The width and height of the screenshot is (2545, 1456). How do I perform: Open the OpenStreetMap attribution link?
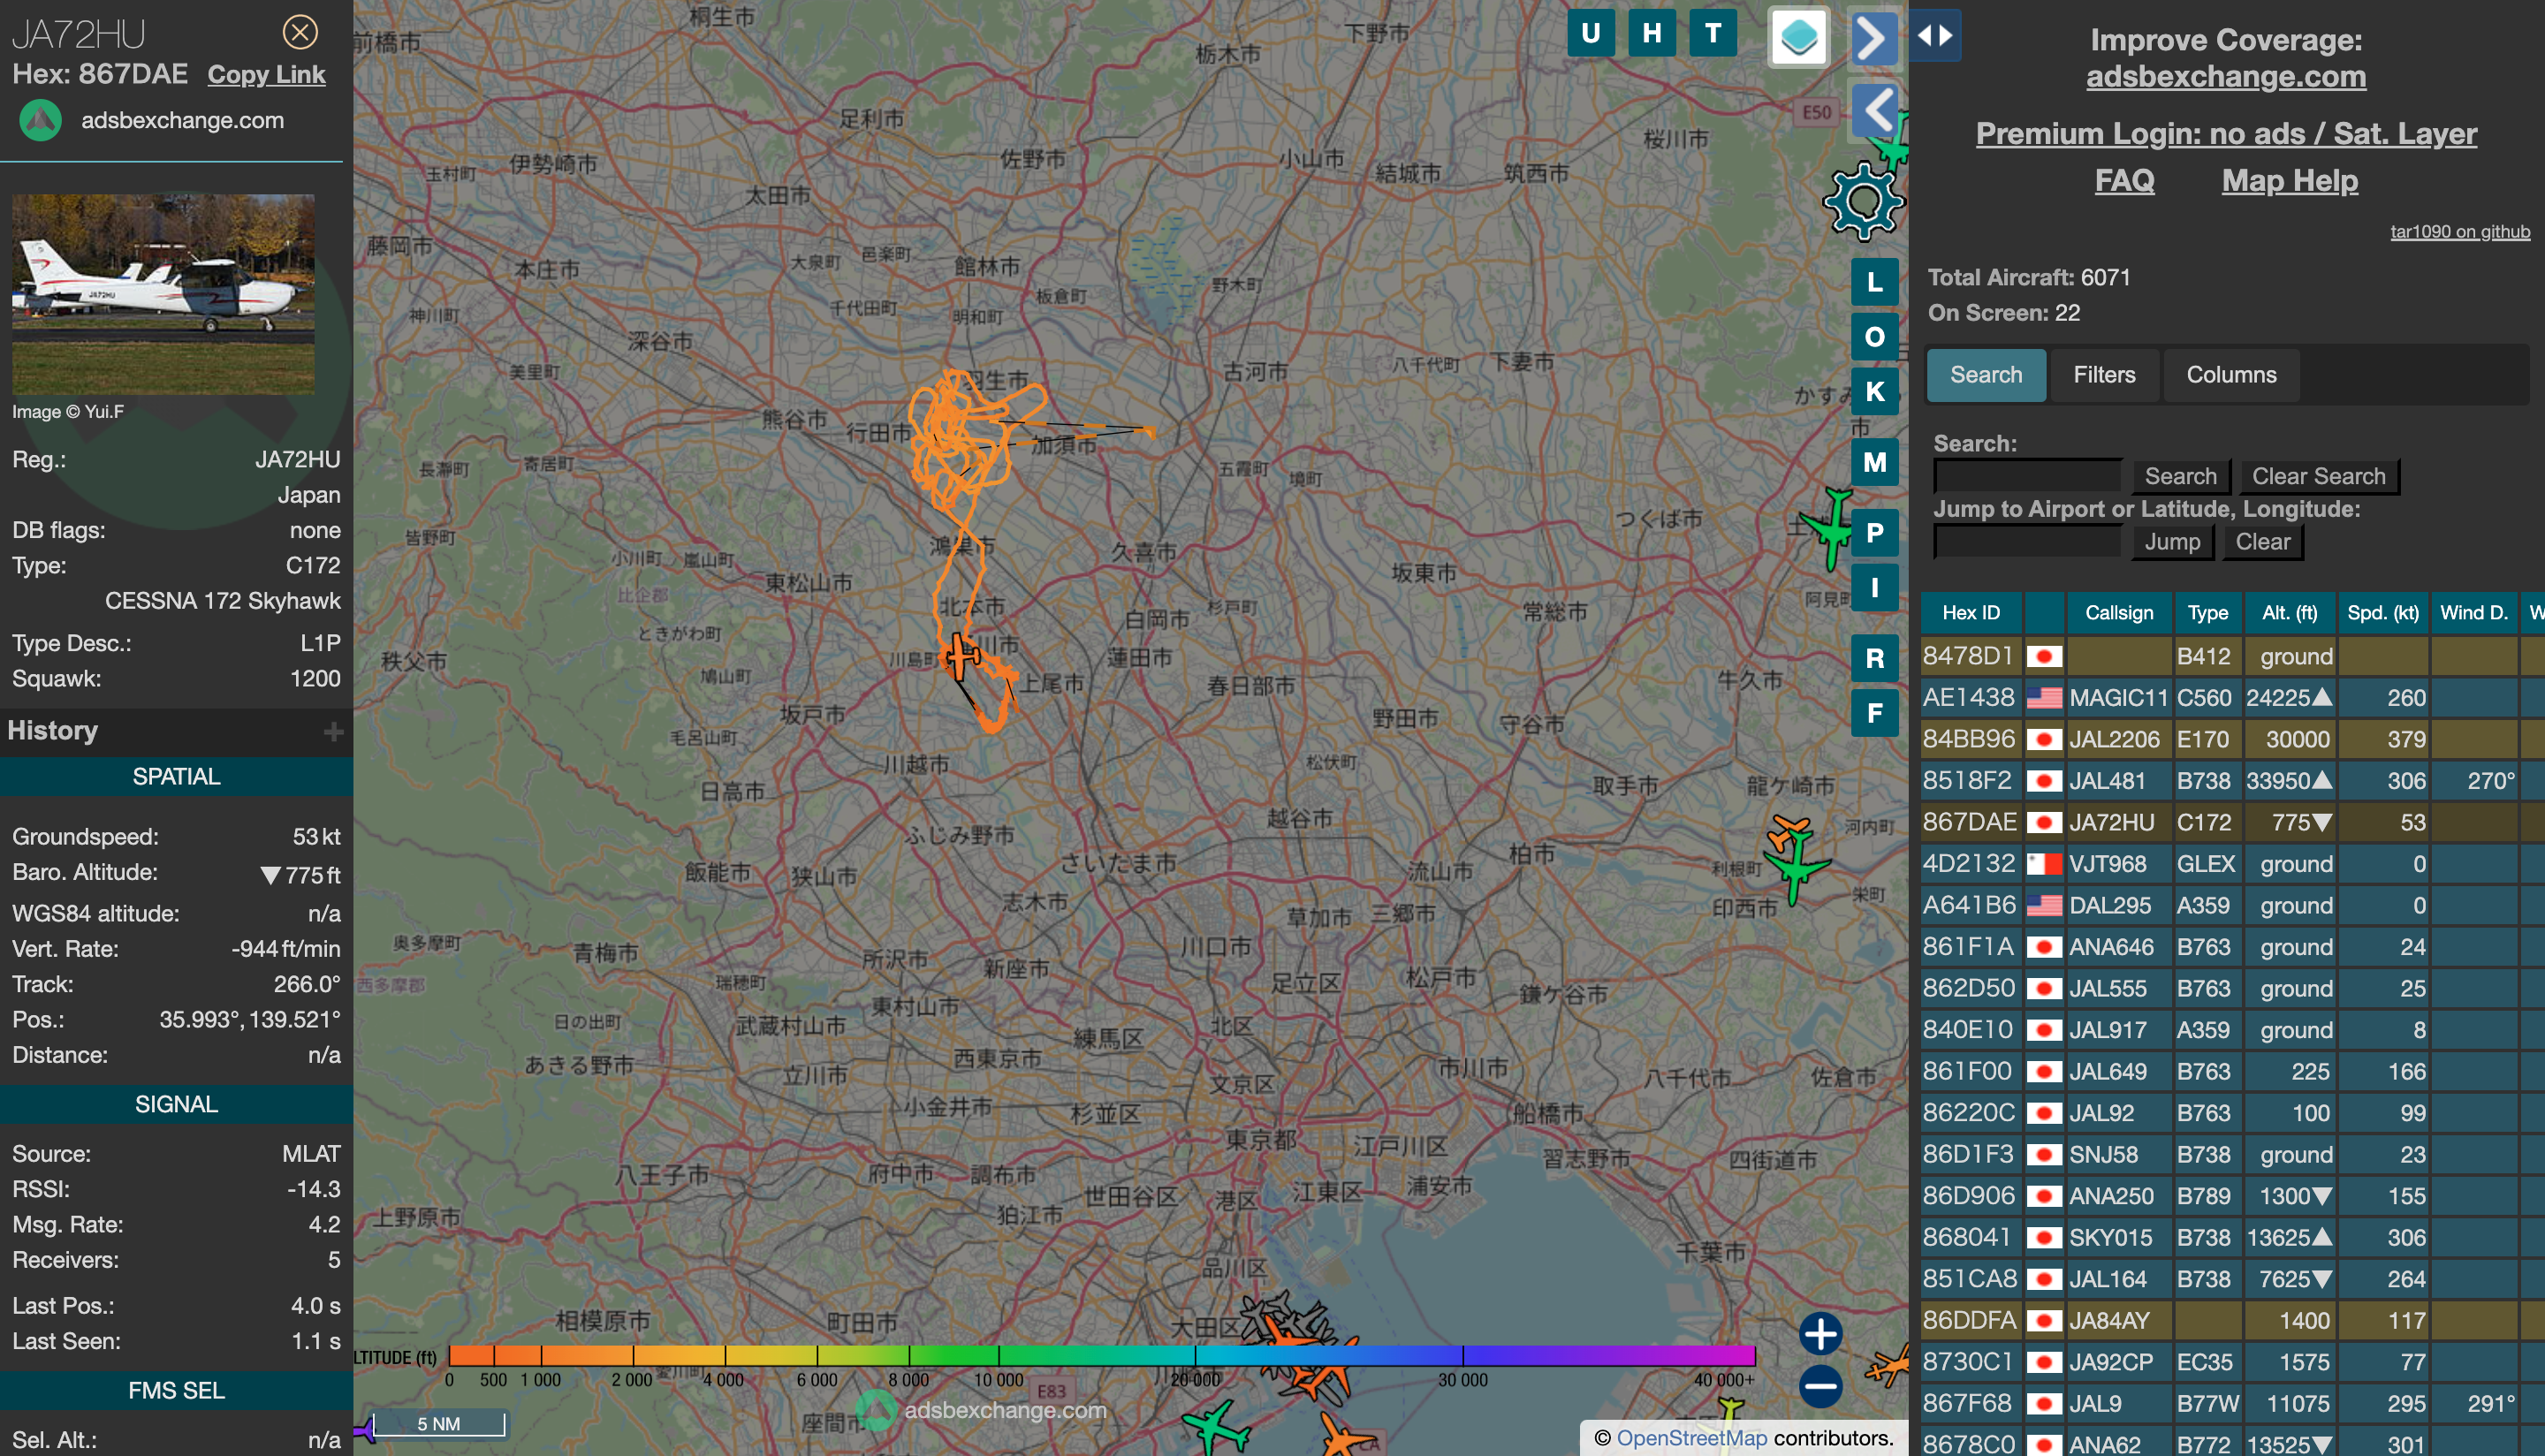[x=1691, y=1438]
